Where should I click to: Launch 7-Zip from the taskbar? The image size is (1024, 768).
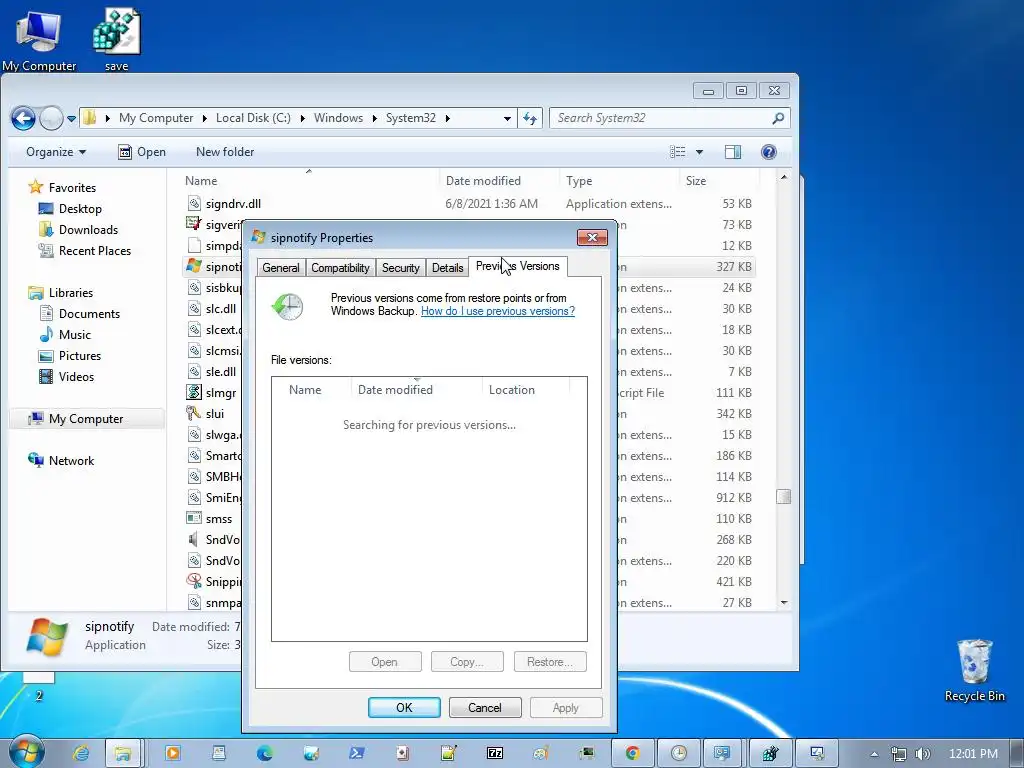[494, 753]
